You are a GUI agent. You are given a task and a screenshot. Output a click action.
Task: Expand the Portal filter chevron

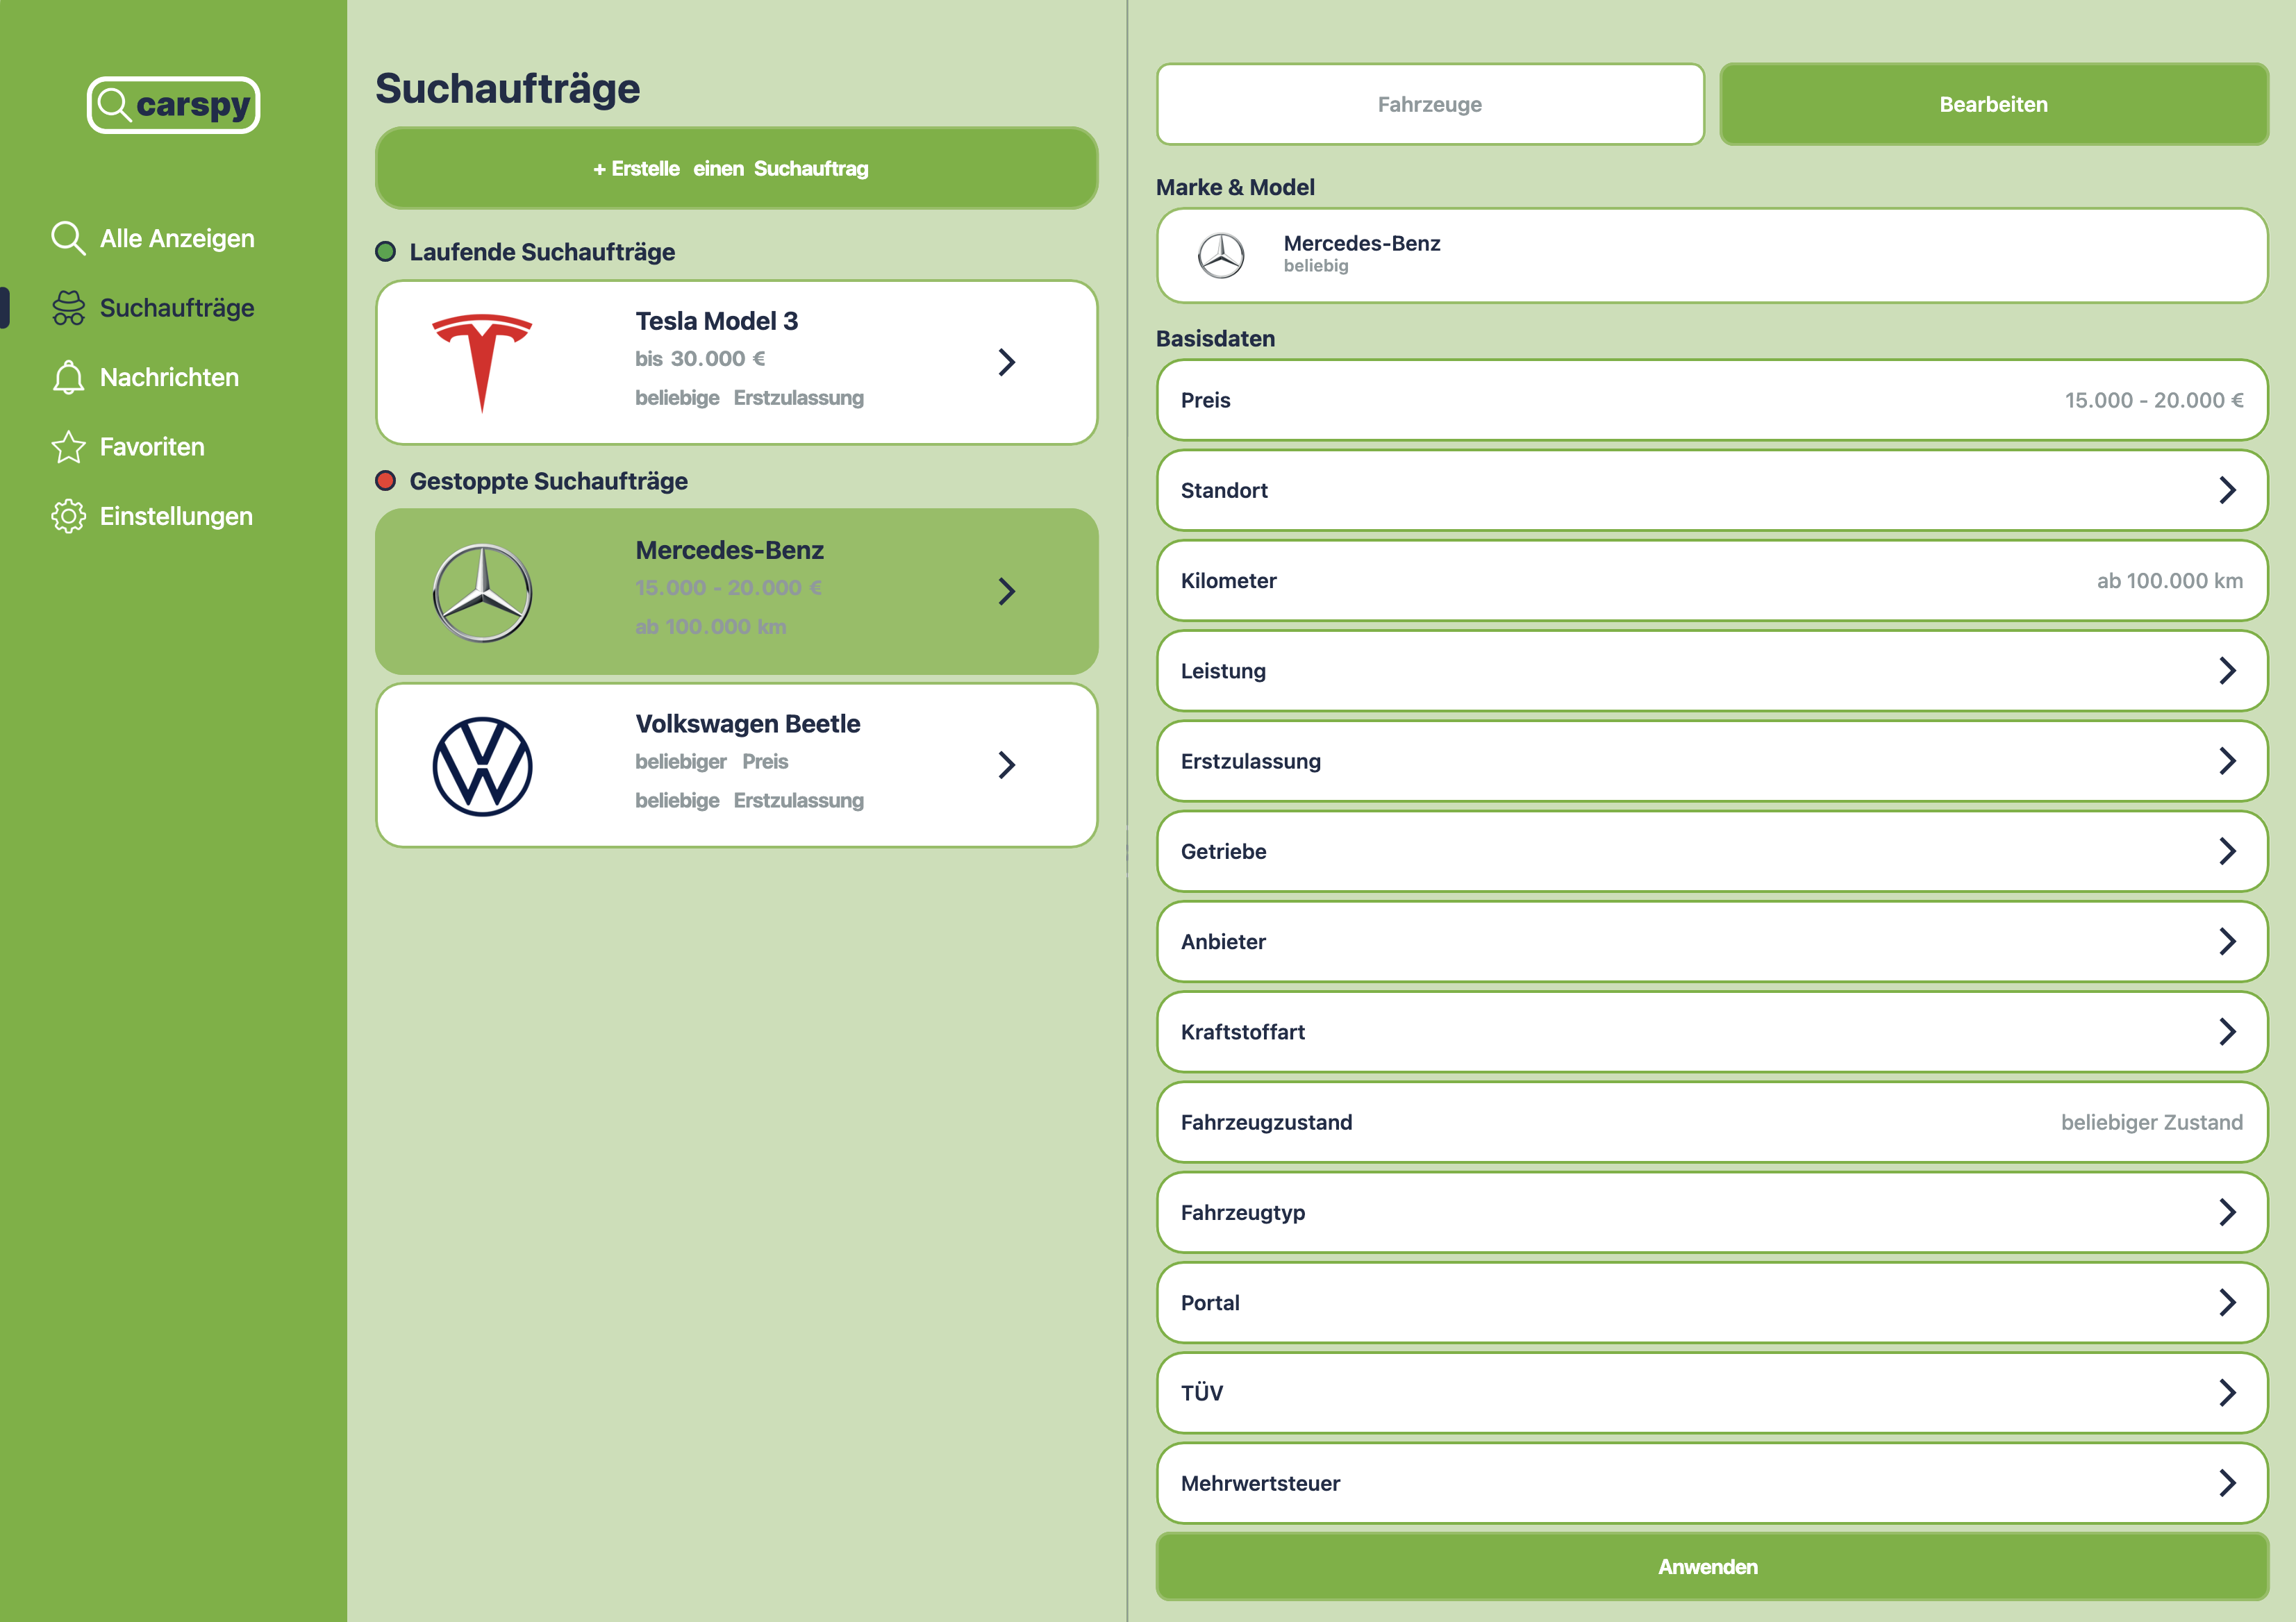click(2227, 1302)
